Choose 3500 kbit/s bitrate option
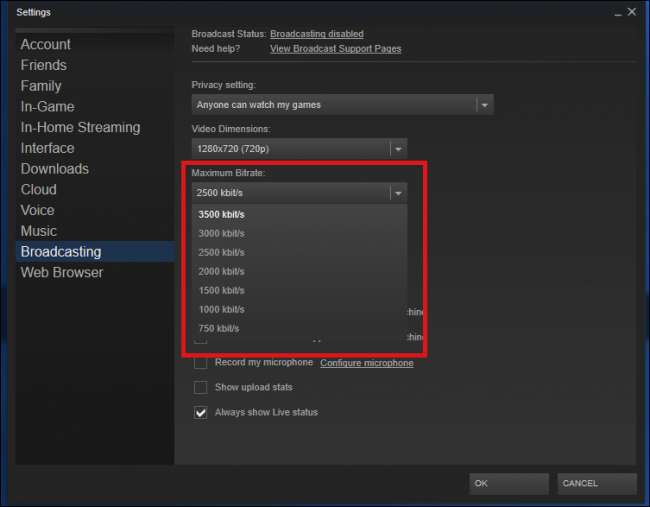Screen dimensions: 650x507 [299, 214]
